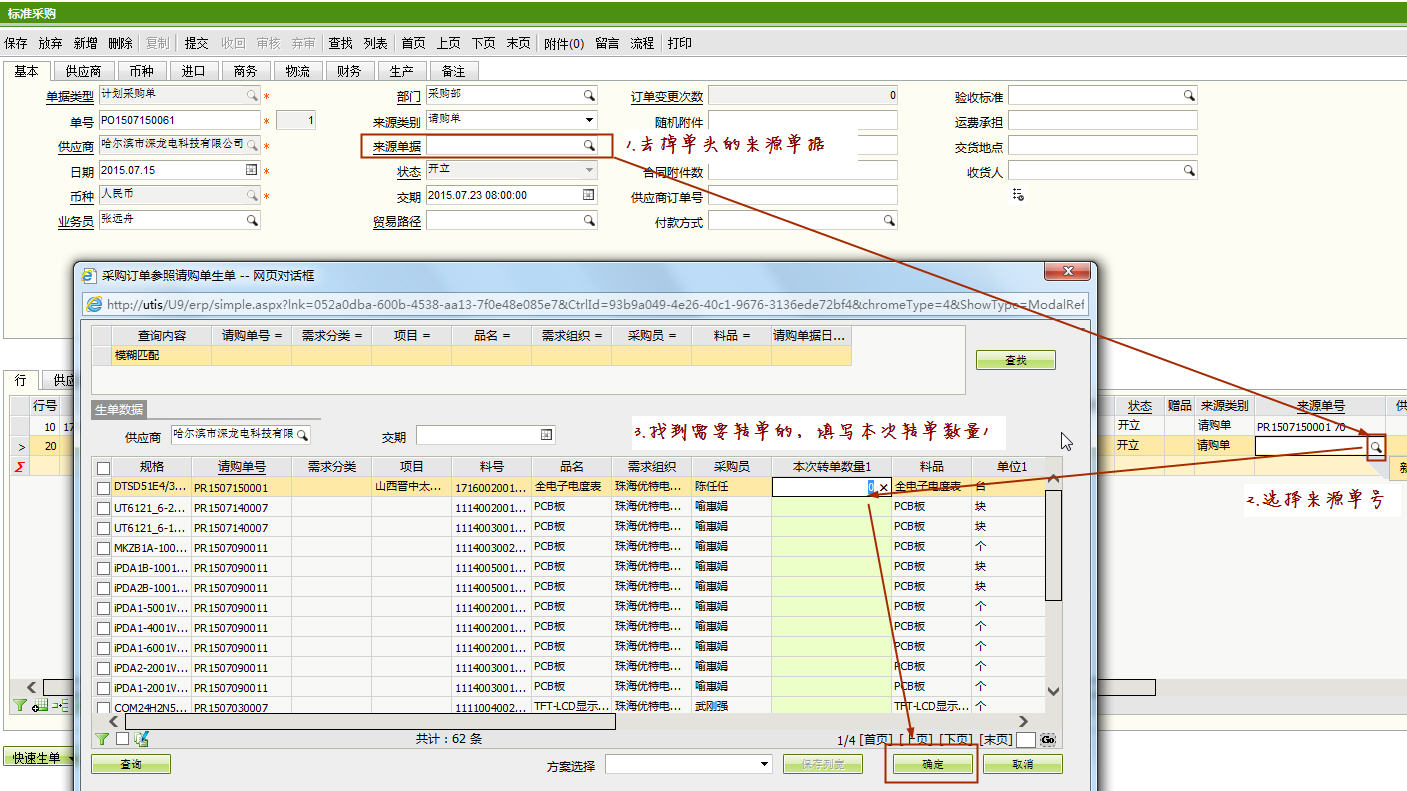Select the MKZB1A-100 row checkbox

[103, 547]
